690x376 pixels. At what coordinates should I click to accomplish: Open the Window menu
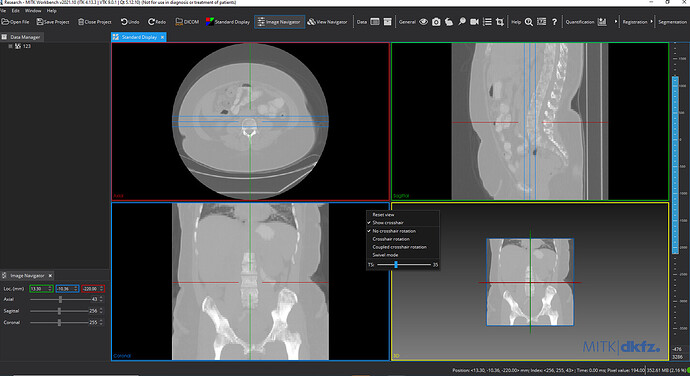point(33,11)
